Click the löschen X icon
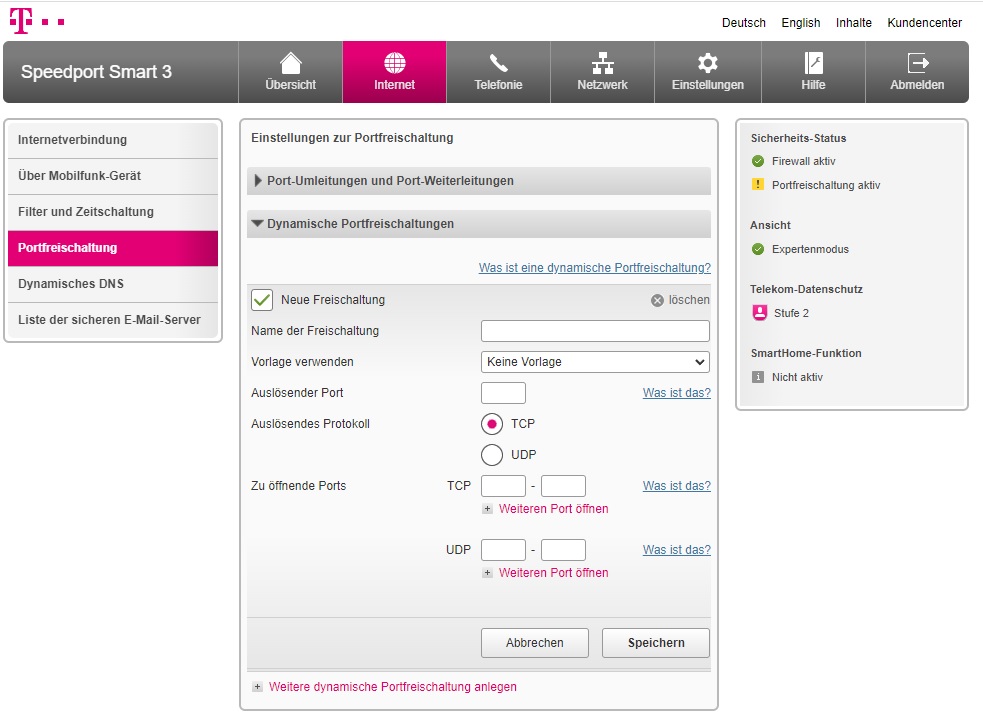This screenshot has width=983, height=722. tap(657, 300)
